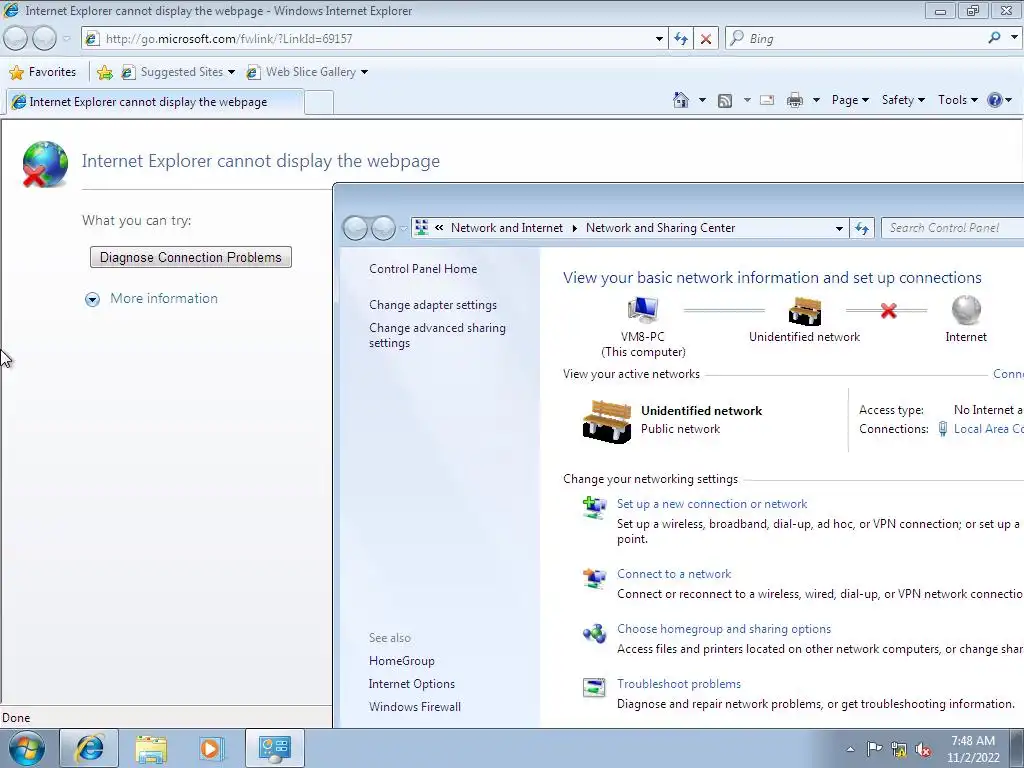Click the network tray icon
This screenshot has height=768, width=1024.
[x=899, y=750]
